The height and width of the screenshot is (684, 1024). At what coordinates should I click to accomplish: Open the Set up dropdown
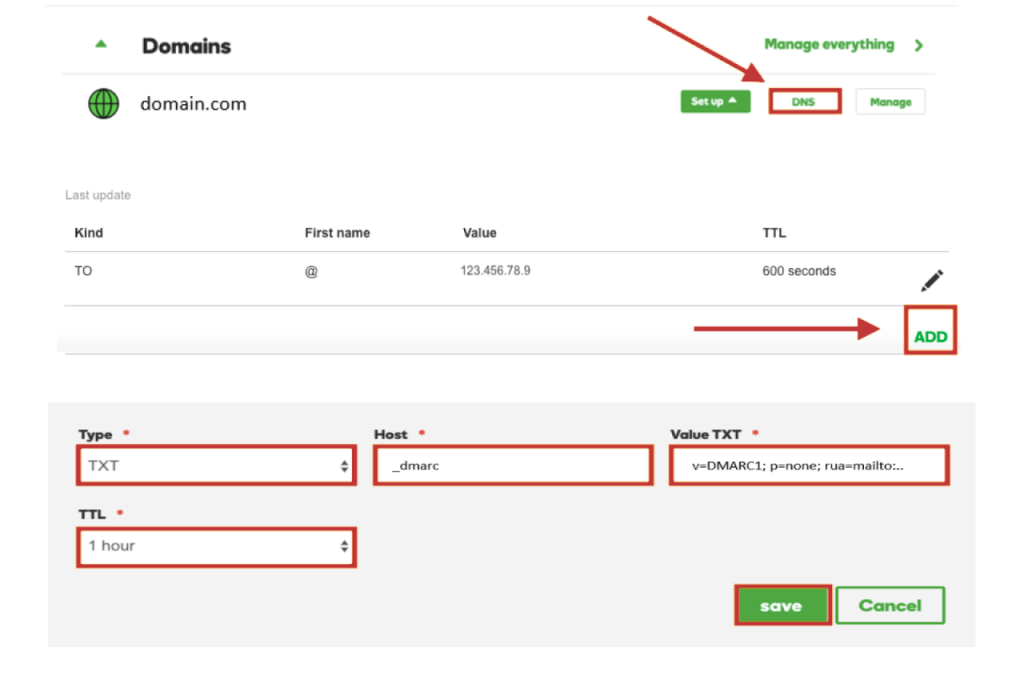pyautogui.click(x=714, y=101)
